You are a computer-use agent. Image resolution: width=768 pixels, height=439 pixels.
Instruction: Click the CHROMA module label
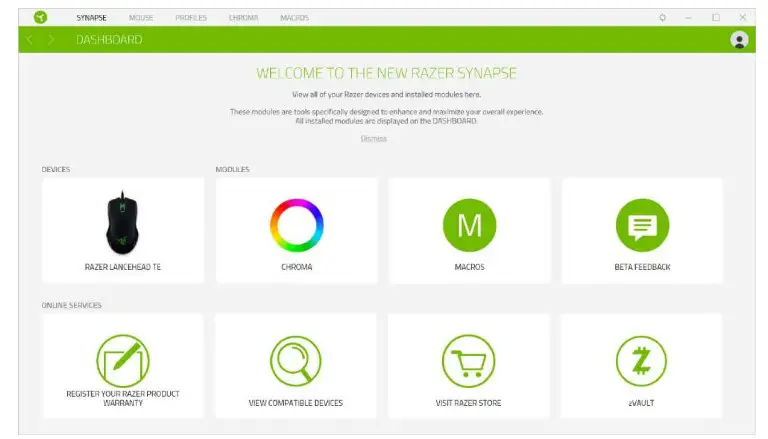[296, 267]
